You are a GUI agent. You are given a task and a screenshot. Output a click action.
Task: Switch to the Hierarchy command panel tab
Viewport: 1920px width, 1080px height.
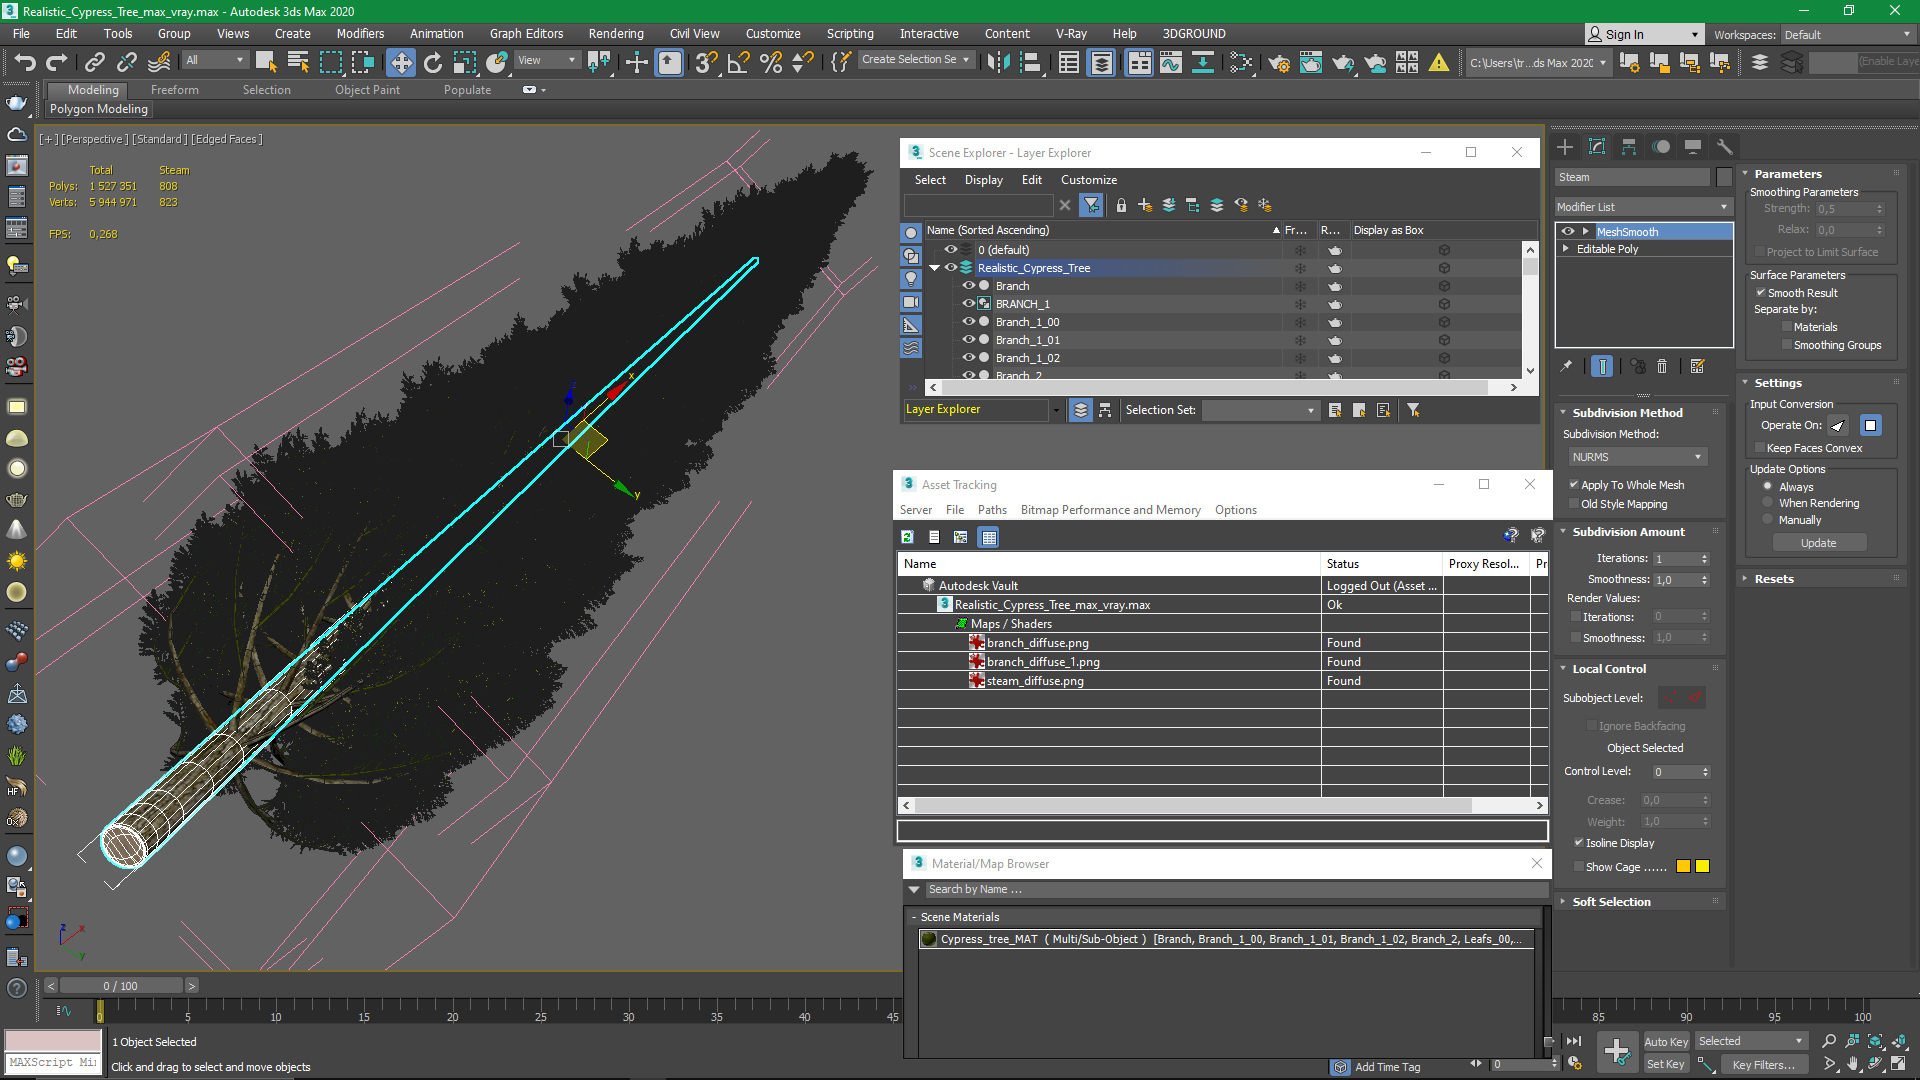coord(1629,147)
